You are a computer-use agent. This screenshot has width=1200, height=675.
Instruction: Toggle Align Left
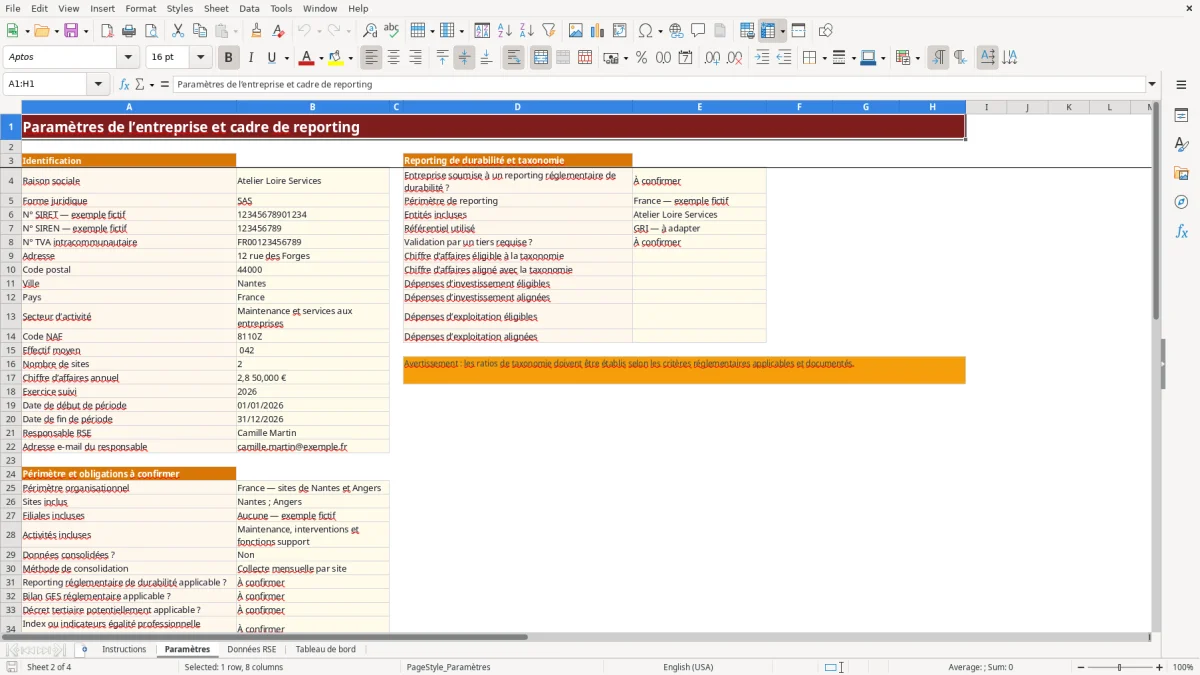pyautogui.click(x=371, y=58)
